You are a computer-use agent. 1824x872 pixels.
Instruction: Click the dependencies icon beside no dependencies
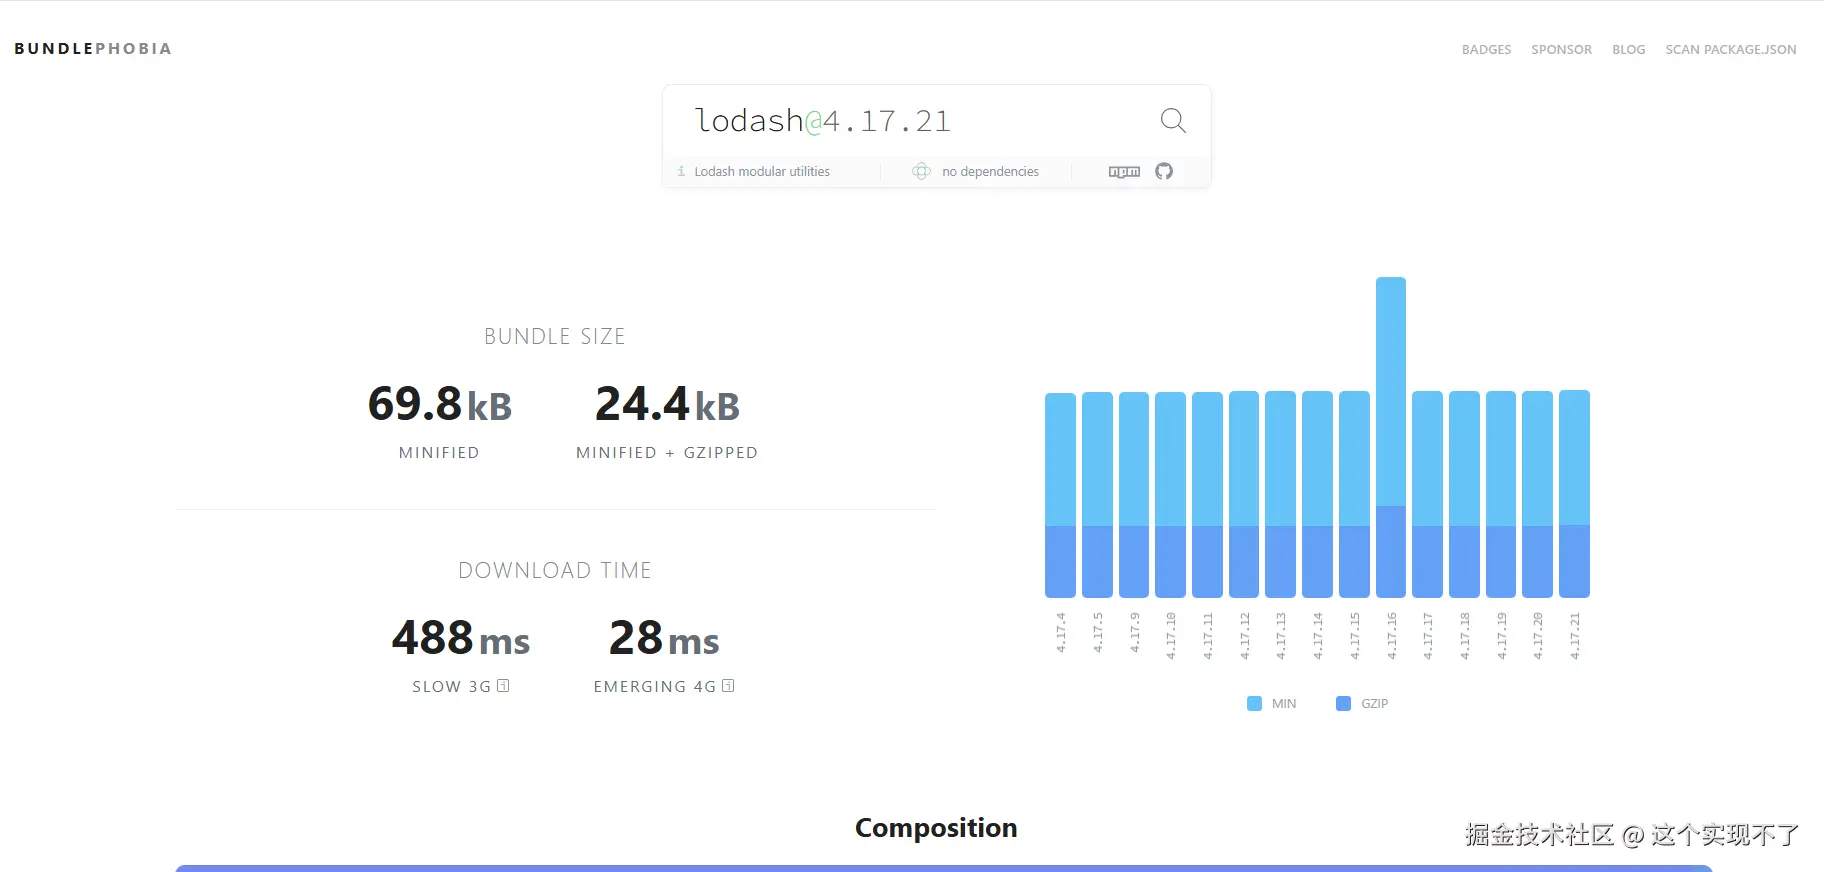(x=921, y=171)
